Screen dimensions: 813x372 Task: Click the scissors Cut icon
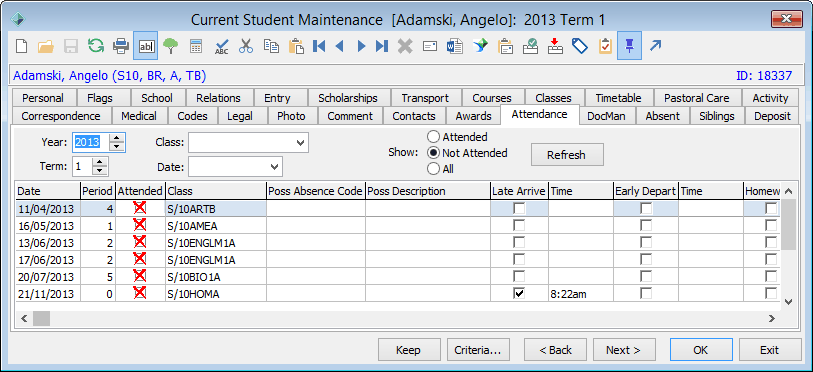tap(246, 47)
